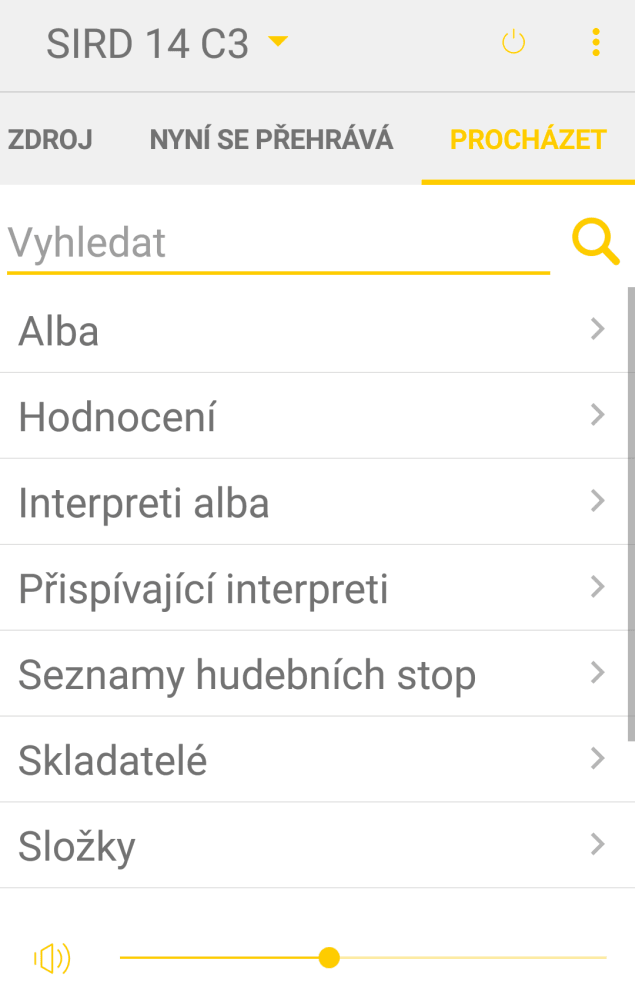Screen dimensions: 635x1000
Task: Tap the power standby icon
Action: [513, 43]
